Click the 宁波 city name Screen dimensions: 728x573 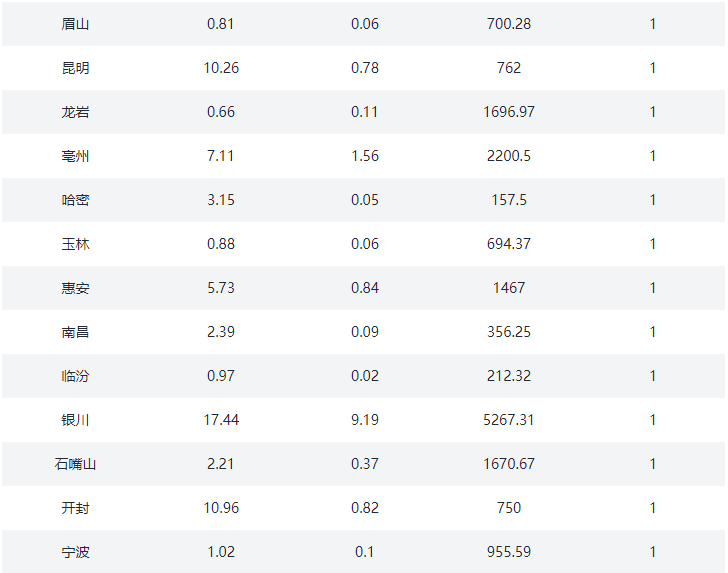coord(75,552)
